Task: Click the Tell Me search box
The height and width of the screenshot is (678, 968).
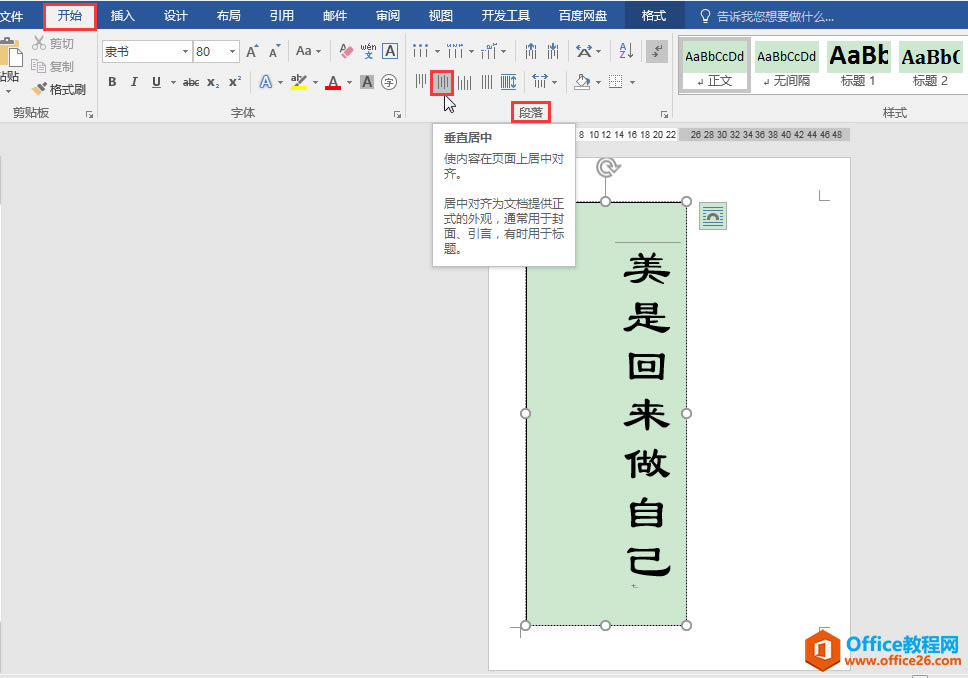Action: (767, 17)
